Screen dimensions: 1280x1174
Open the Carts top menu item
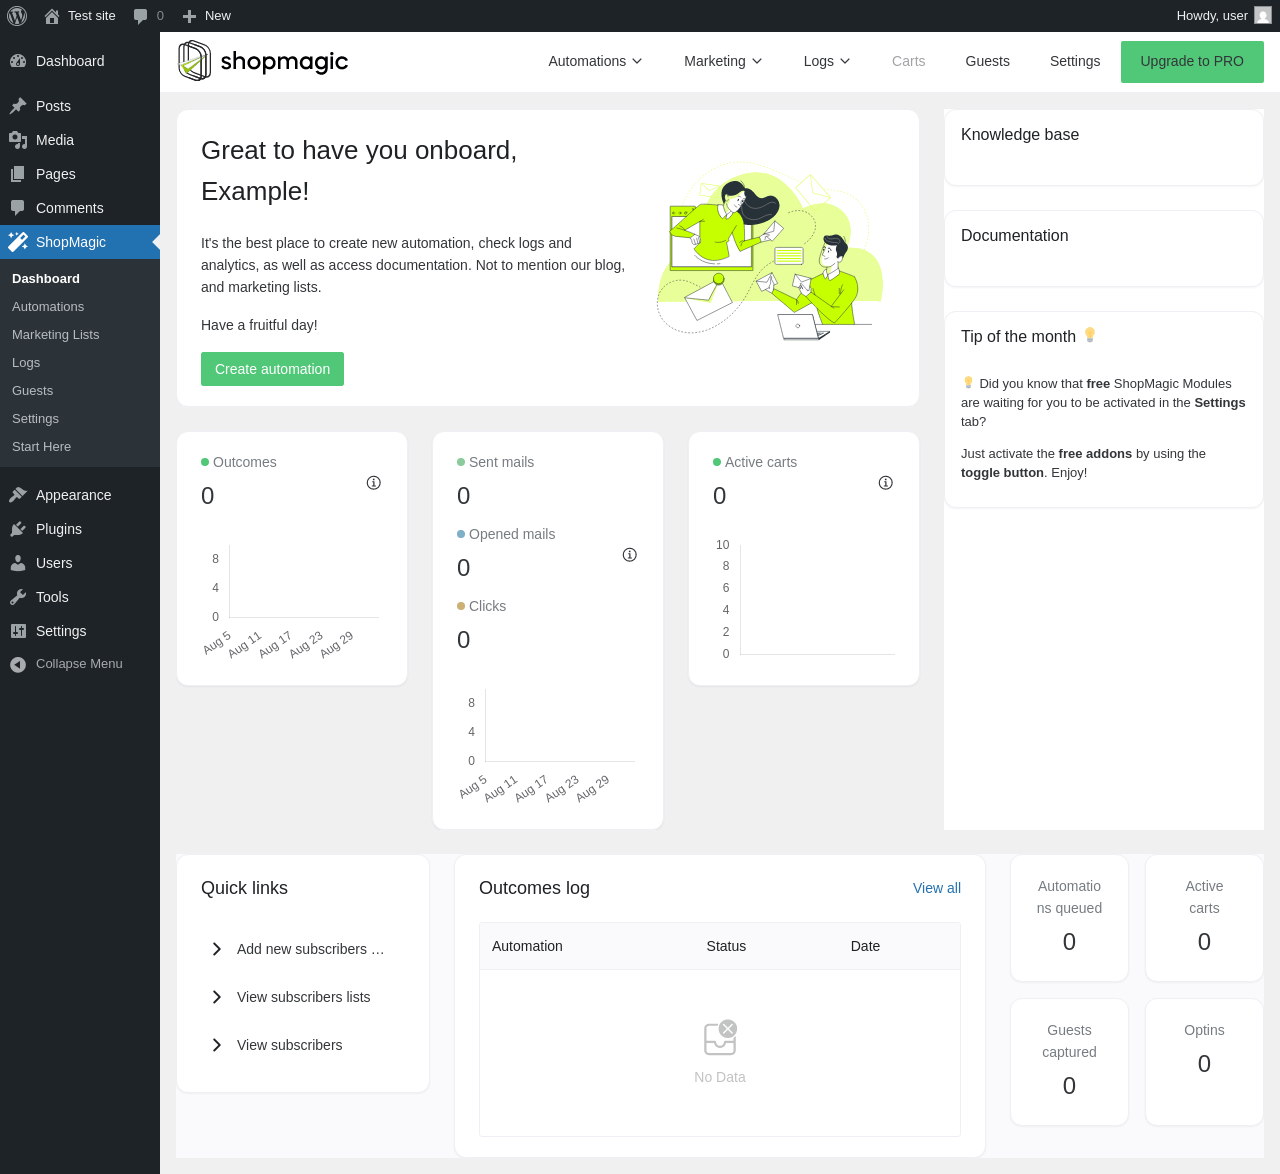coord(908,61)
